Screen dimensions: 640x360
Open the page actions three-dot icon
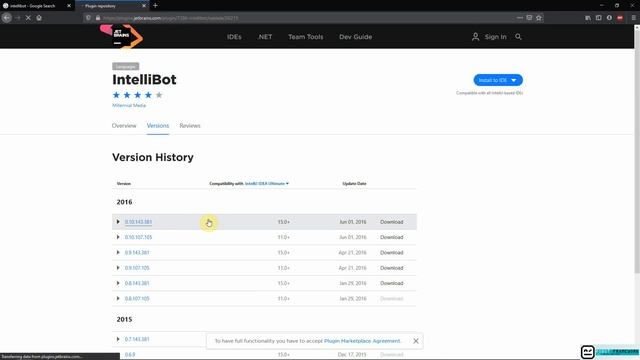point(519,18)
